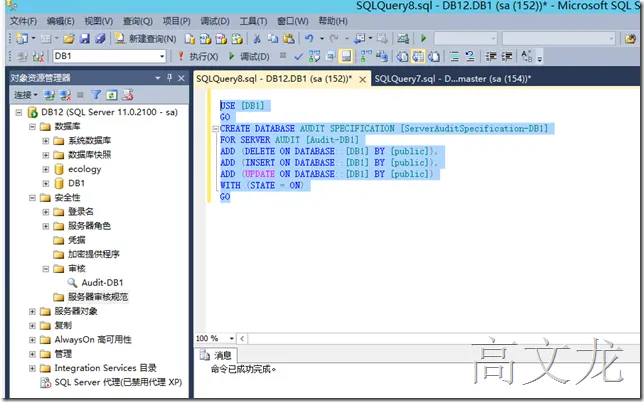Toggle the Object Explorer auto-hide pin
644x402 pixels.
170,78
